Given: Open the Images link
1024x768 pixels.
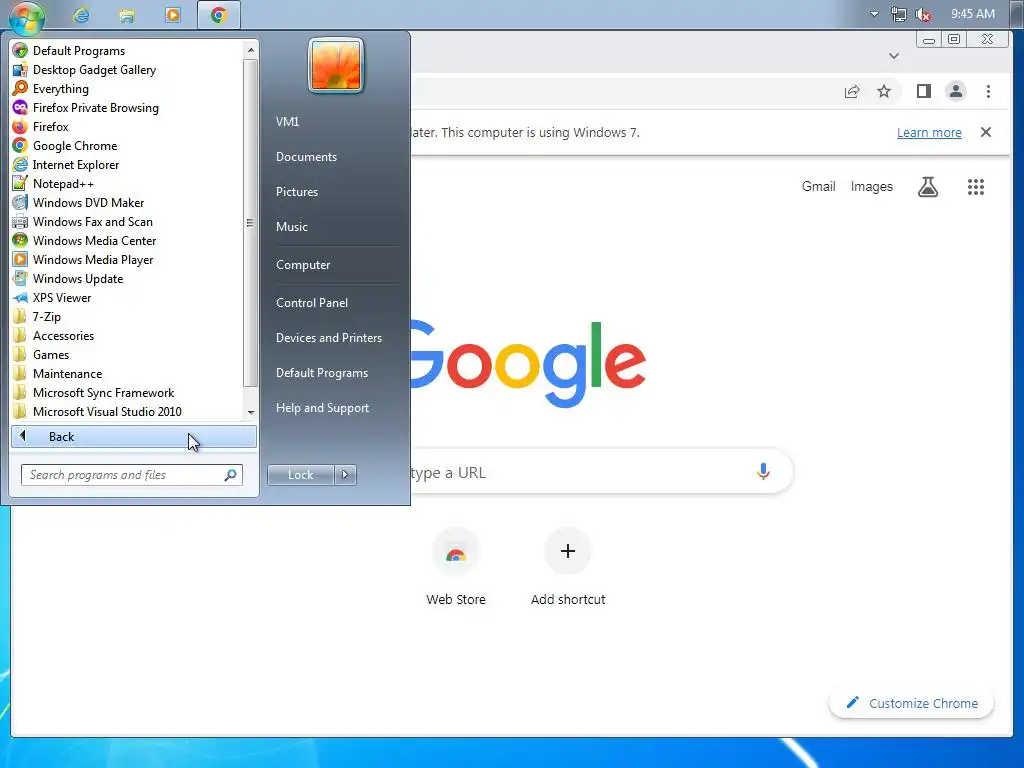Looking at the screenshot, I should [x=871, y=187].
